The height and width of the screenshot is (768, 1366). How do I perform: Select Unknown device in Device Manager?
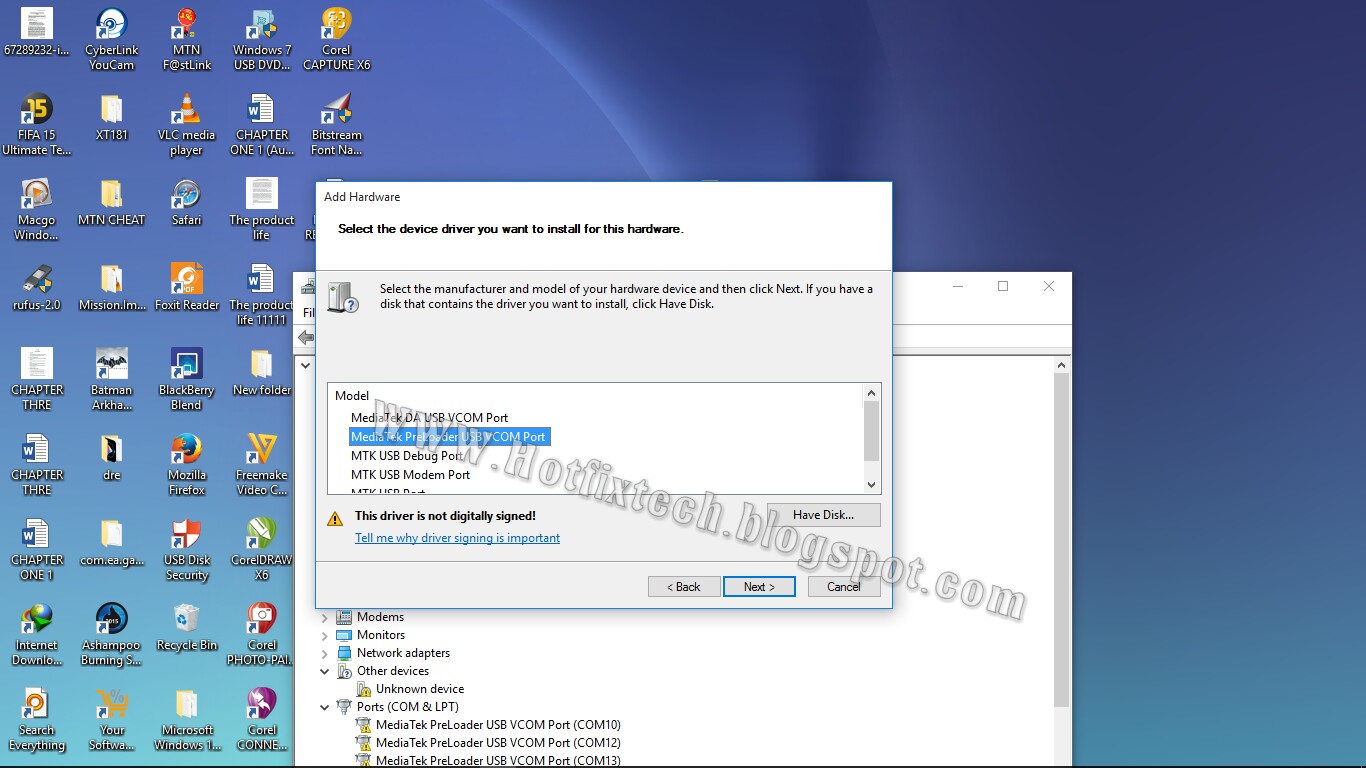[419, 689]
